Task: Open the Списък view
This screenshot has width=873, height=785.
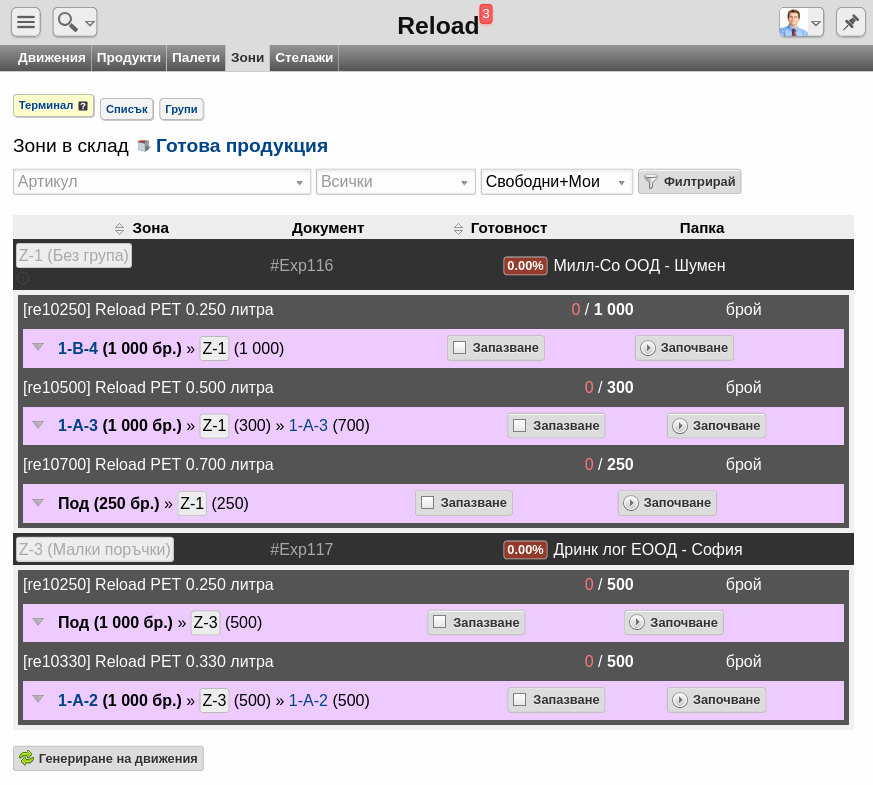Action: (x=127, y=109)
